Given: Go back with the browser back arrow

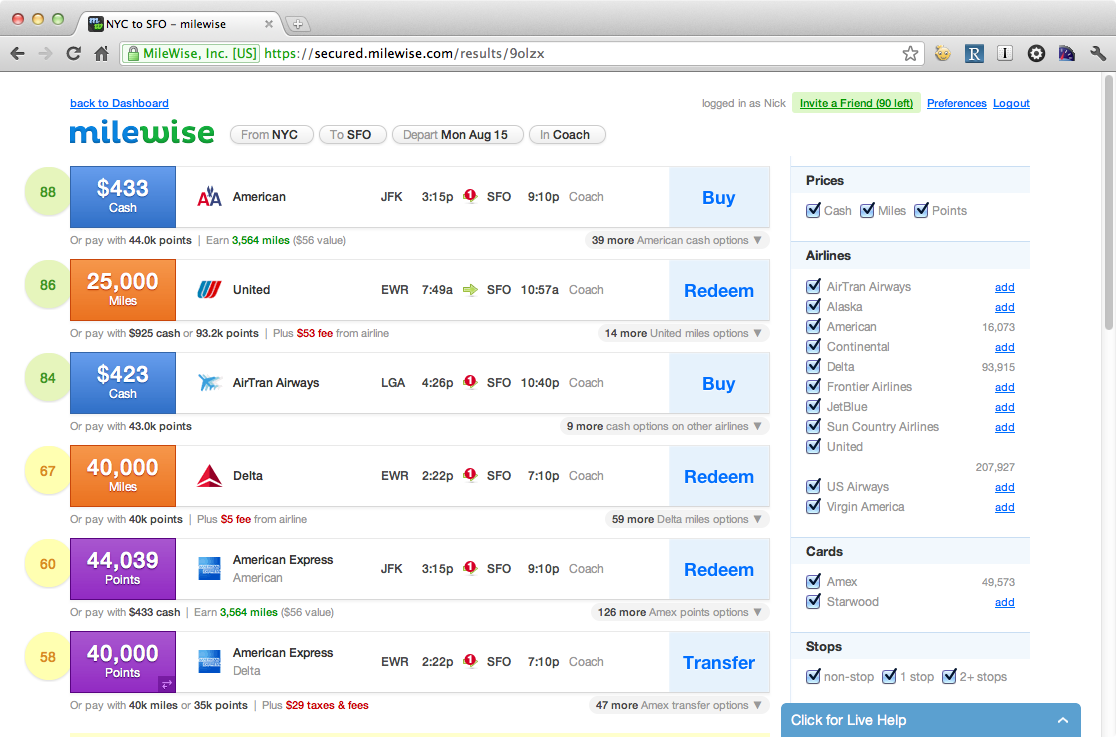Looking at the screenshot, I should tap(18, 53).
